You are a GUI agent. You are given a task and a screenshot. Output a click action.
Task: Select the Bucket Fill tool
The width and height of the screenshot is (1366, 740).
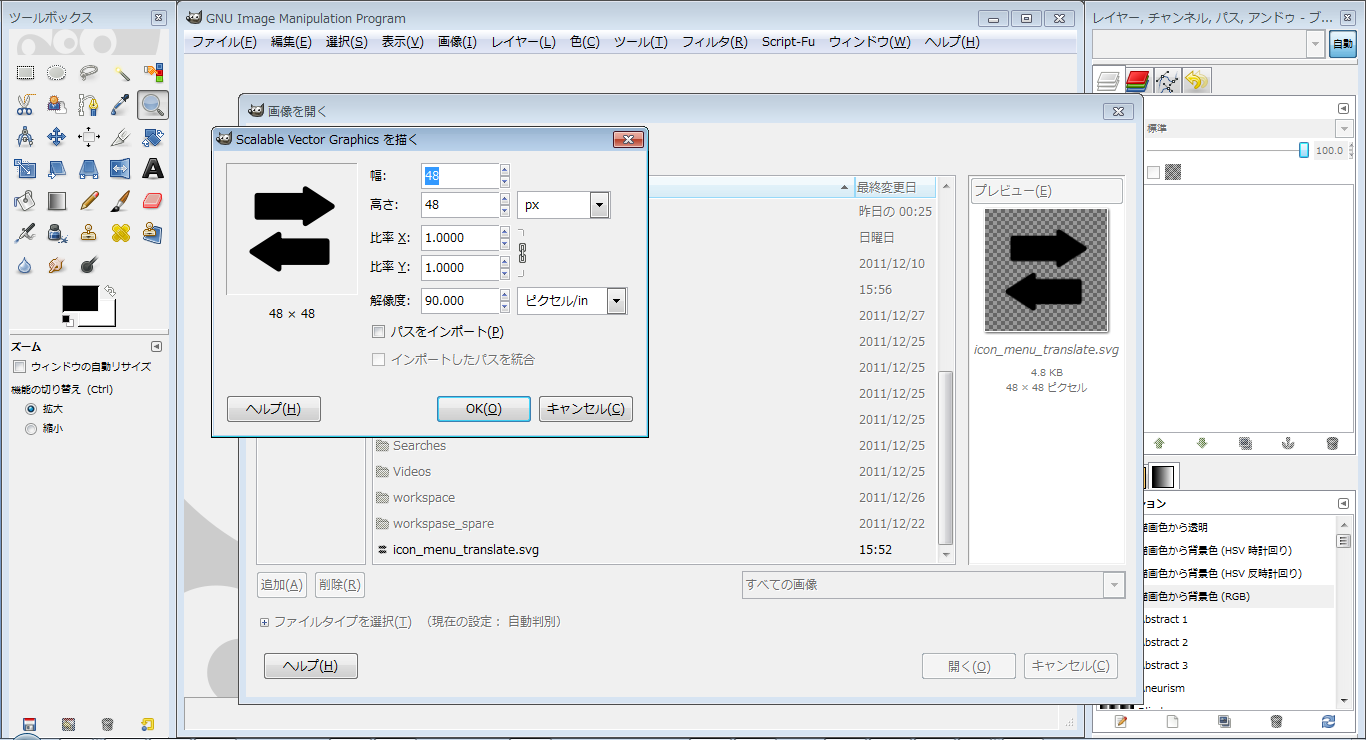pyautogui.click(x=25, y=200)
